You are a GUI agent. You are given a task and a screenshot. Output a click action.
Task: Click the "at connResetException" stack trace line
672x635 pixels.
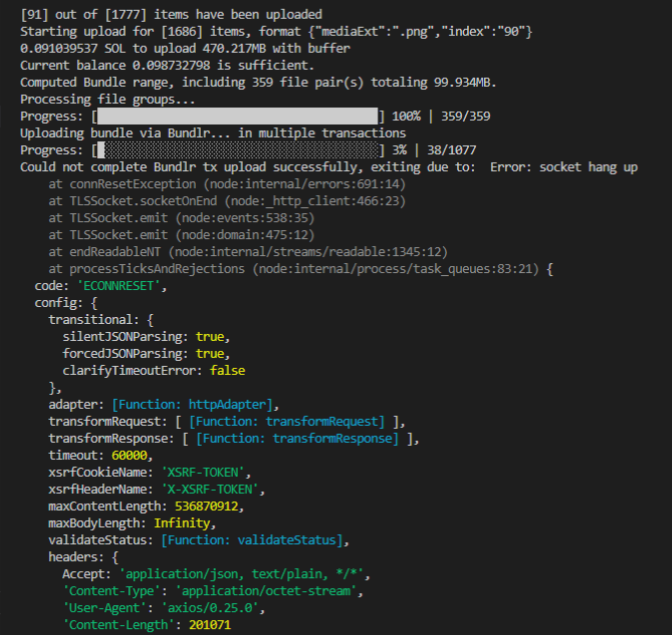[x=227, y=184]
